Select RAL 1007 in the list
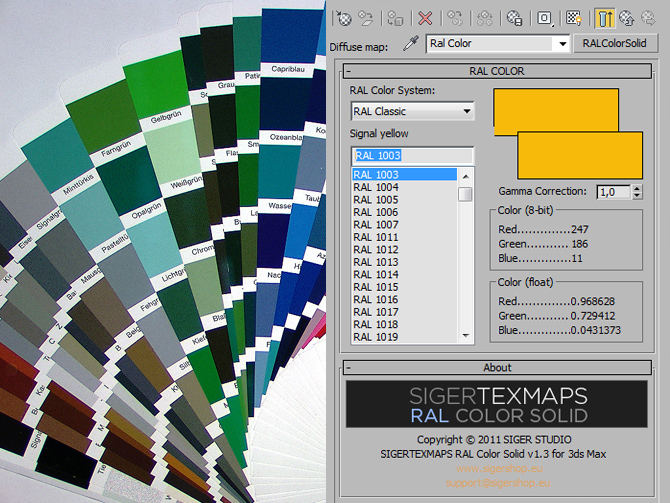Image resolution: width=670 pixels, height=503 pixels. click(x=404, y=224)
